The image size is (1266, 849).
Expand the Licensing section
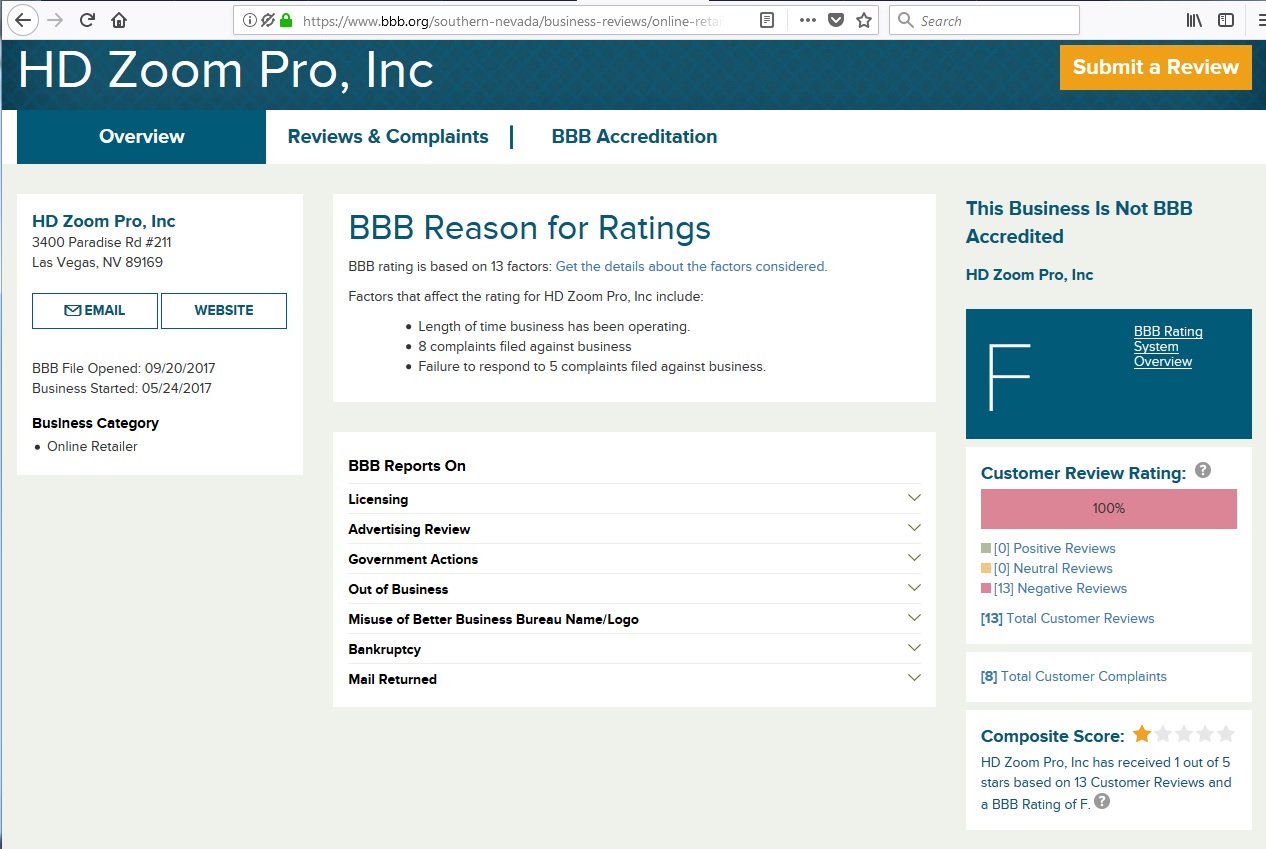point(634,499)
